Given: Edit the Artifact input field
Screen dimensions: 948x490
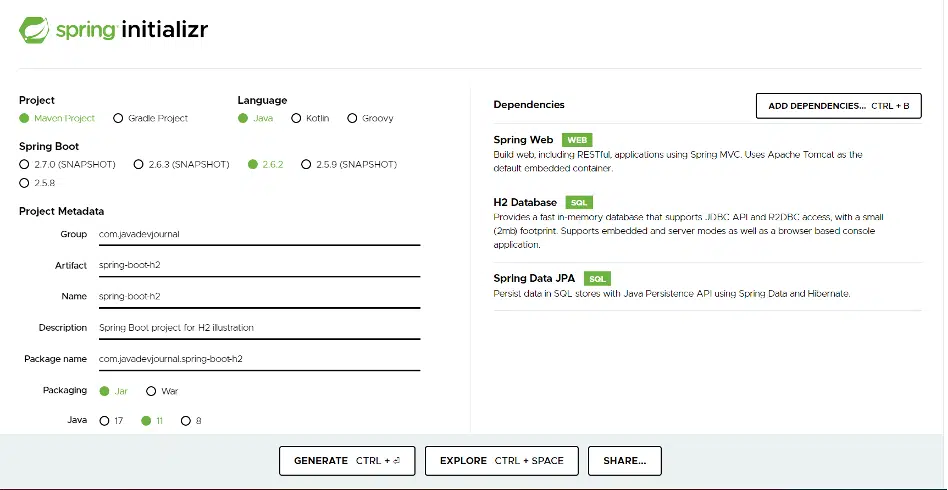Looking at the screenshot, I should point(259,265).
